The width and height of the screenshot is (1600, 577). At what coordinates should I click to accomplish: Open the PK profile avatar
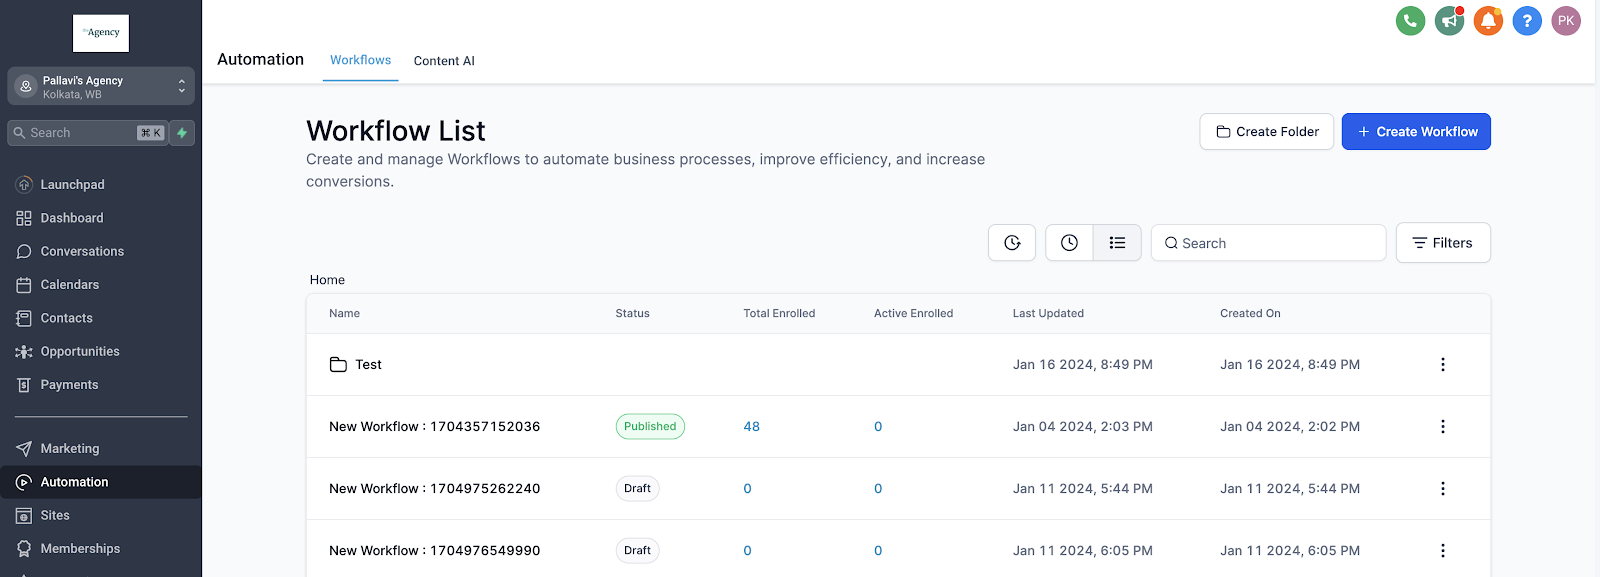tap(1566, 21)
